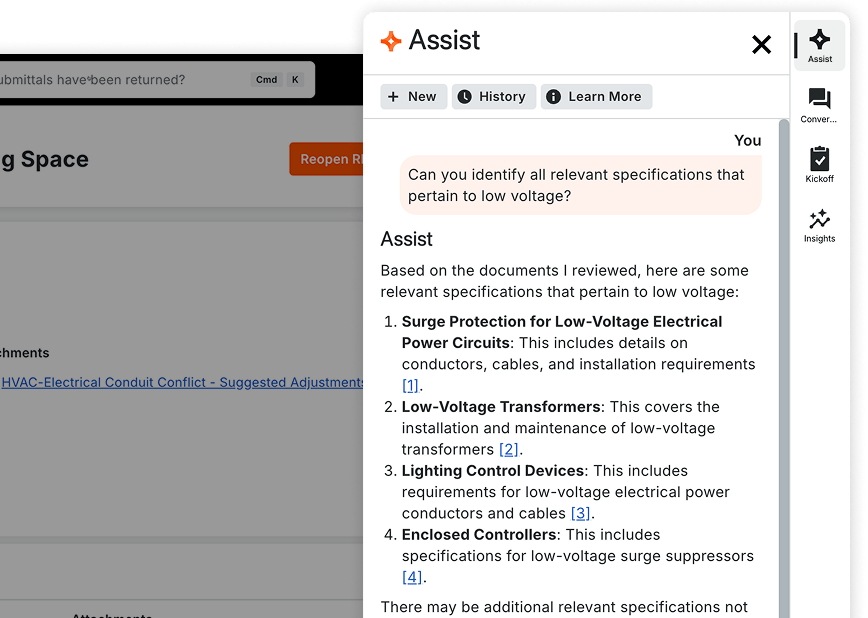This screenshot has height=618, width=868.
Task: Open Kickoff clipboard icon in sidebar
Action: [819, 164]
